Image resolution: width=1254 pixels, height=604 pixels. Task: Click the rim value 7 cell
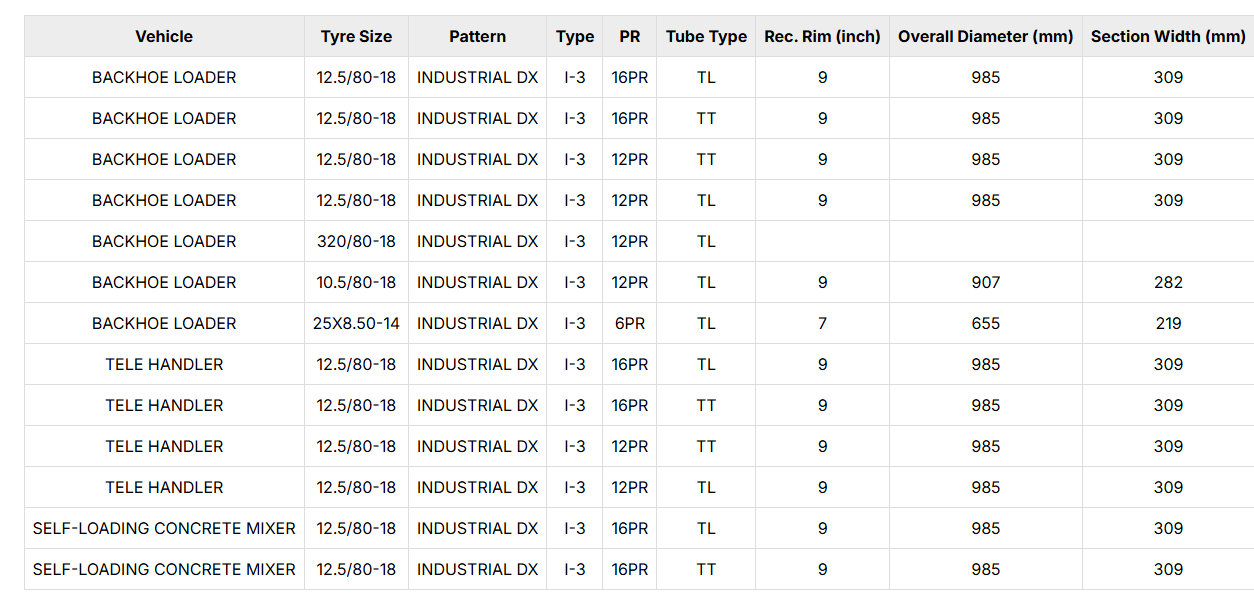pyautogui.click(x=822, y=323)
